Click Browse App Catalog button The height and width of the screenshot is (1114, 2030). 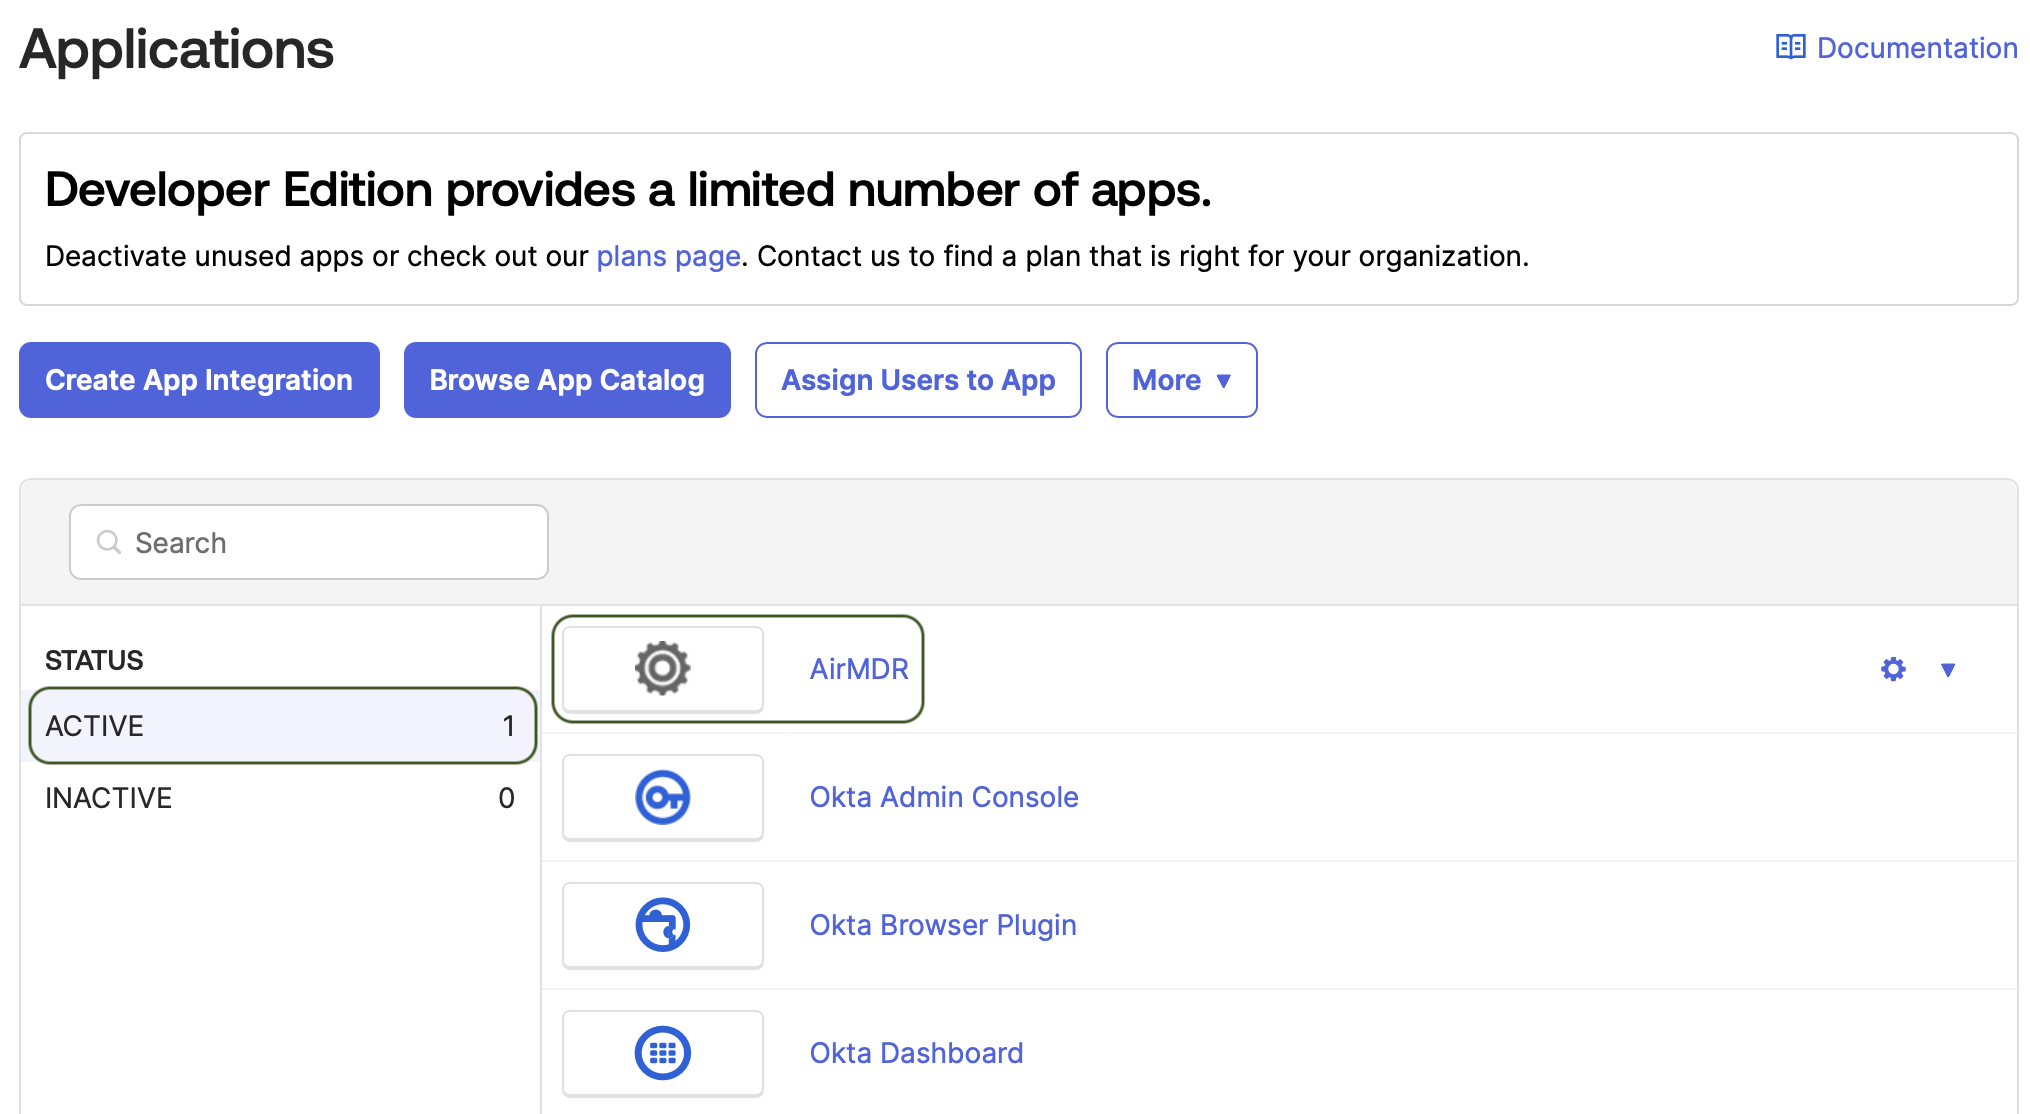(567, 380)
